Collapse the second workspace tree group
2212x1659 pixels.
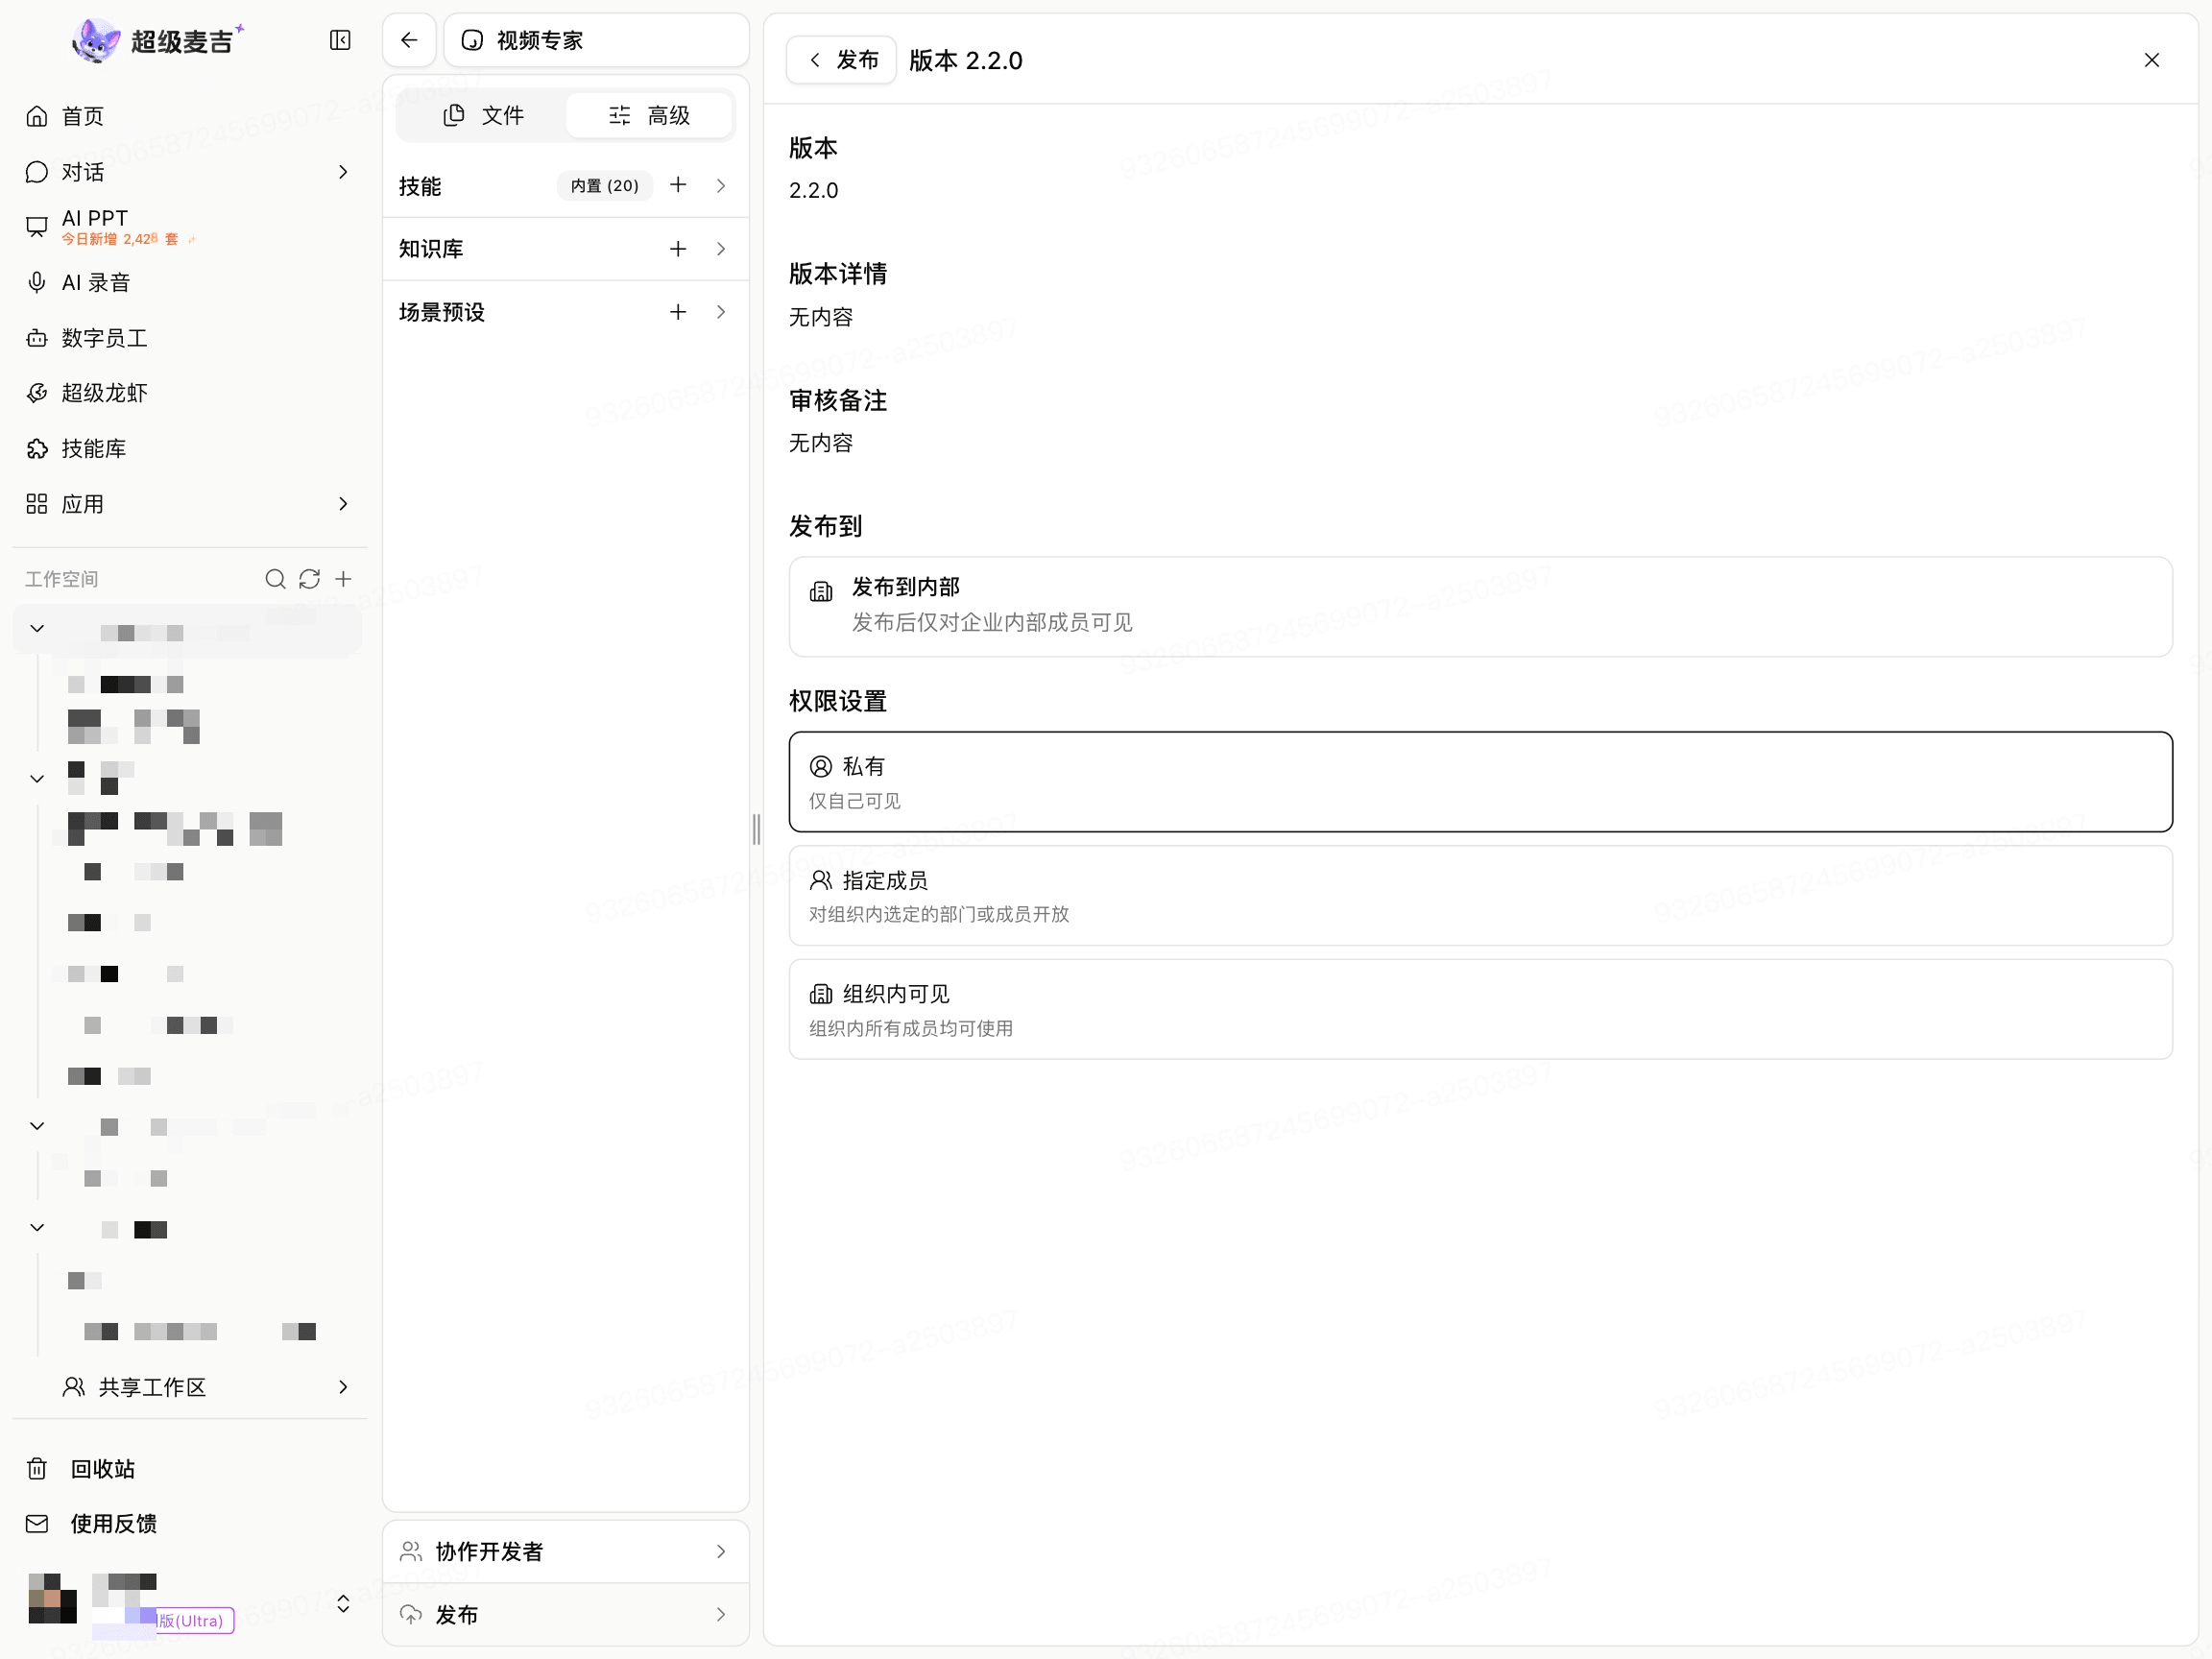coord(37,778)
